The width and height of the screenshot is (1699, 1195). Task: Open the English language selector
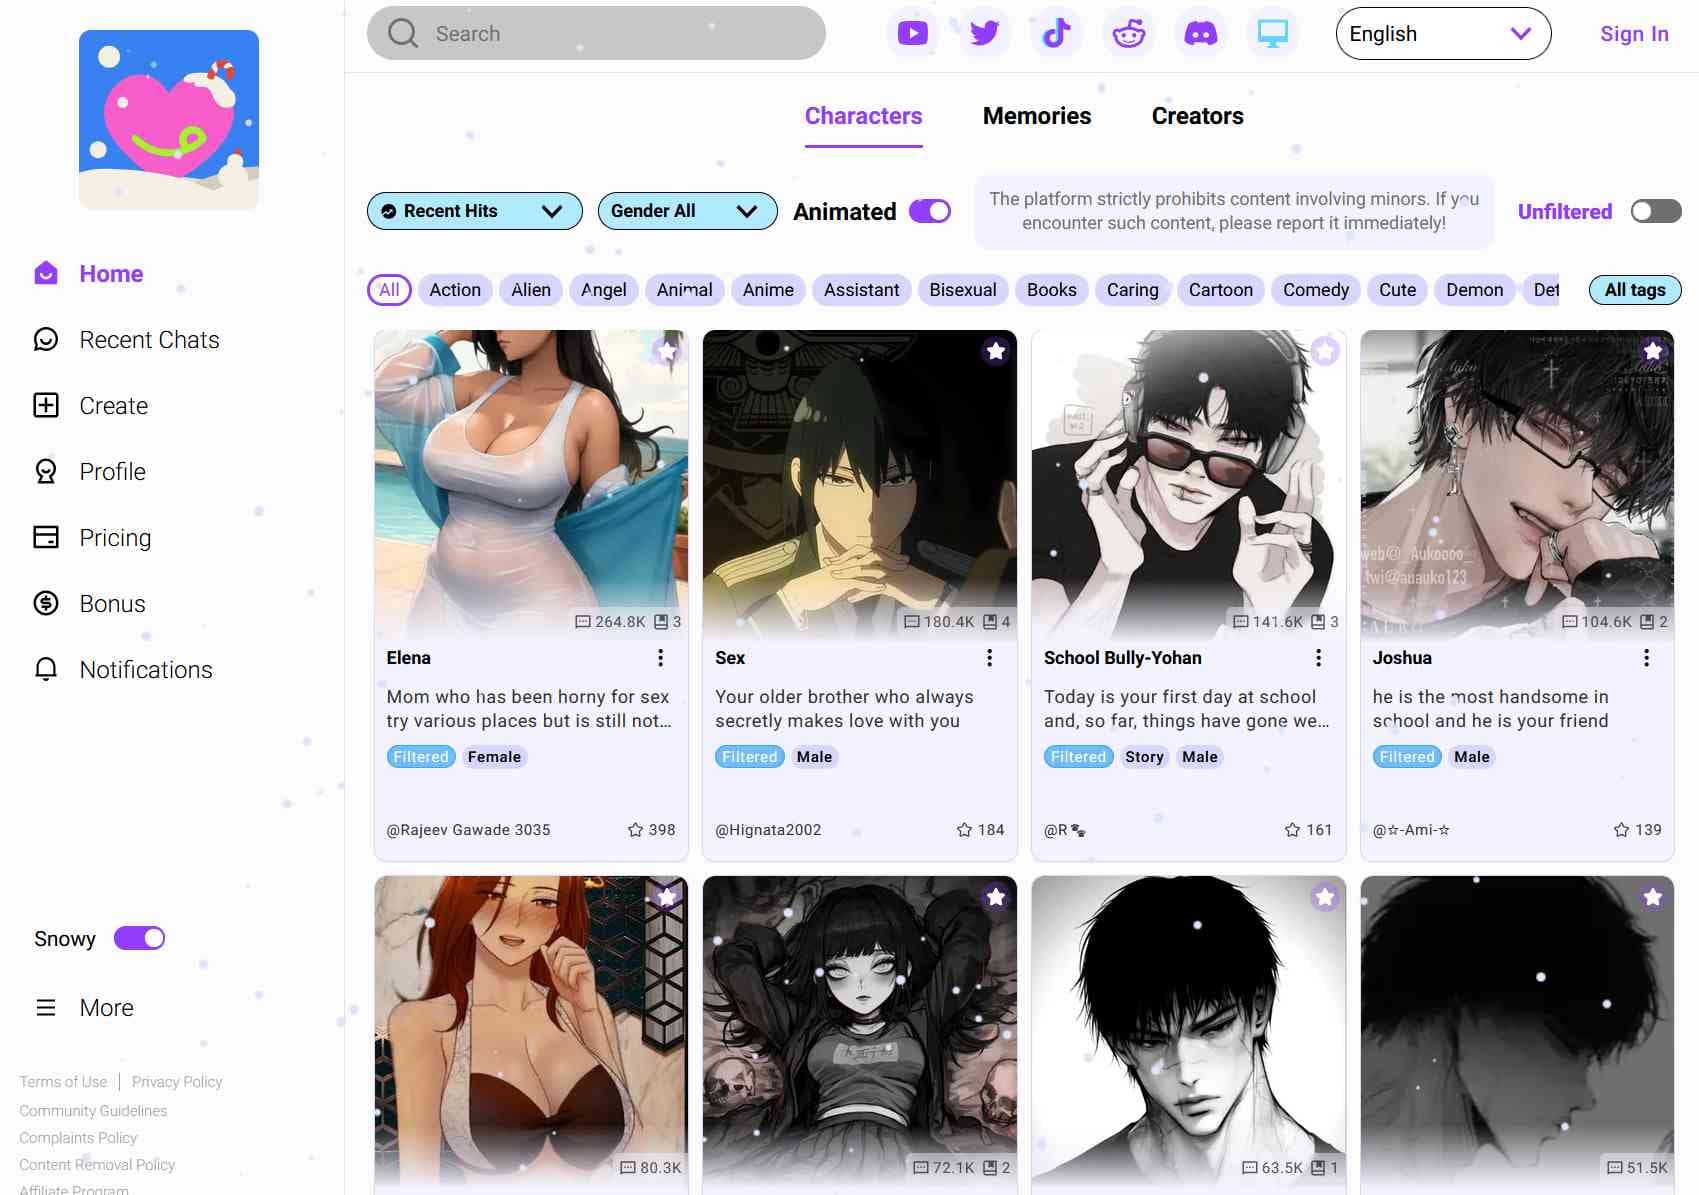pos(1443,33)
